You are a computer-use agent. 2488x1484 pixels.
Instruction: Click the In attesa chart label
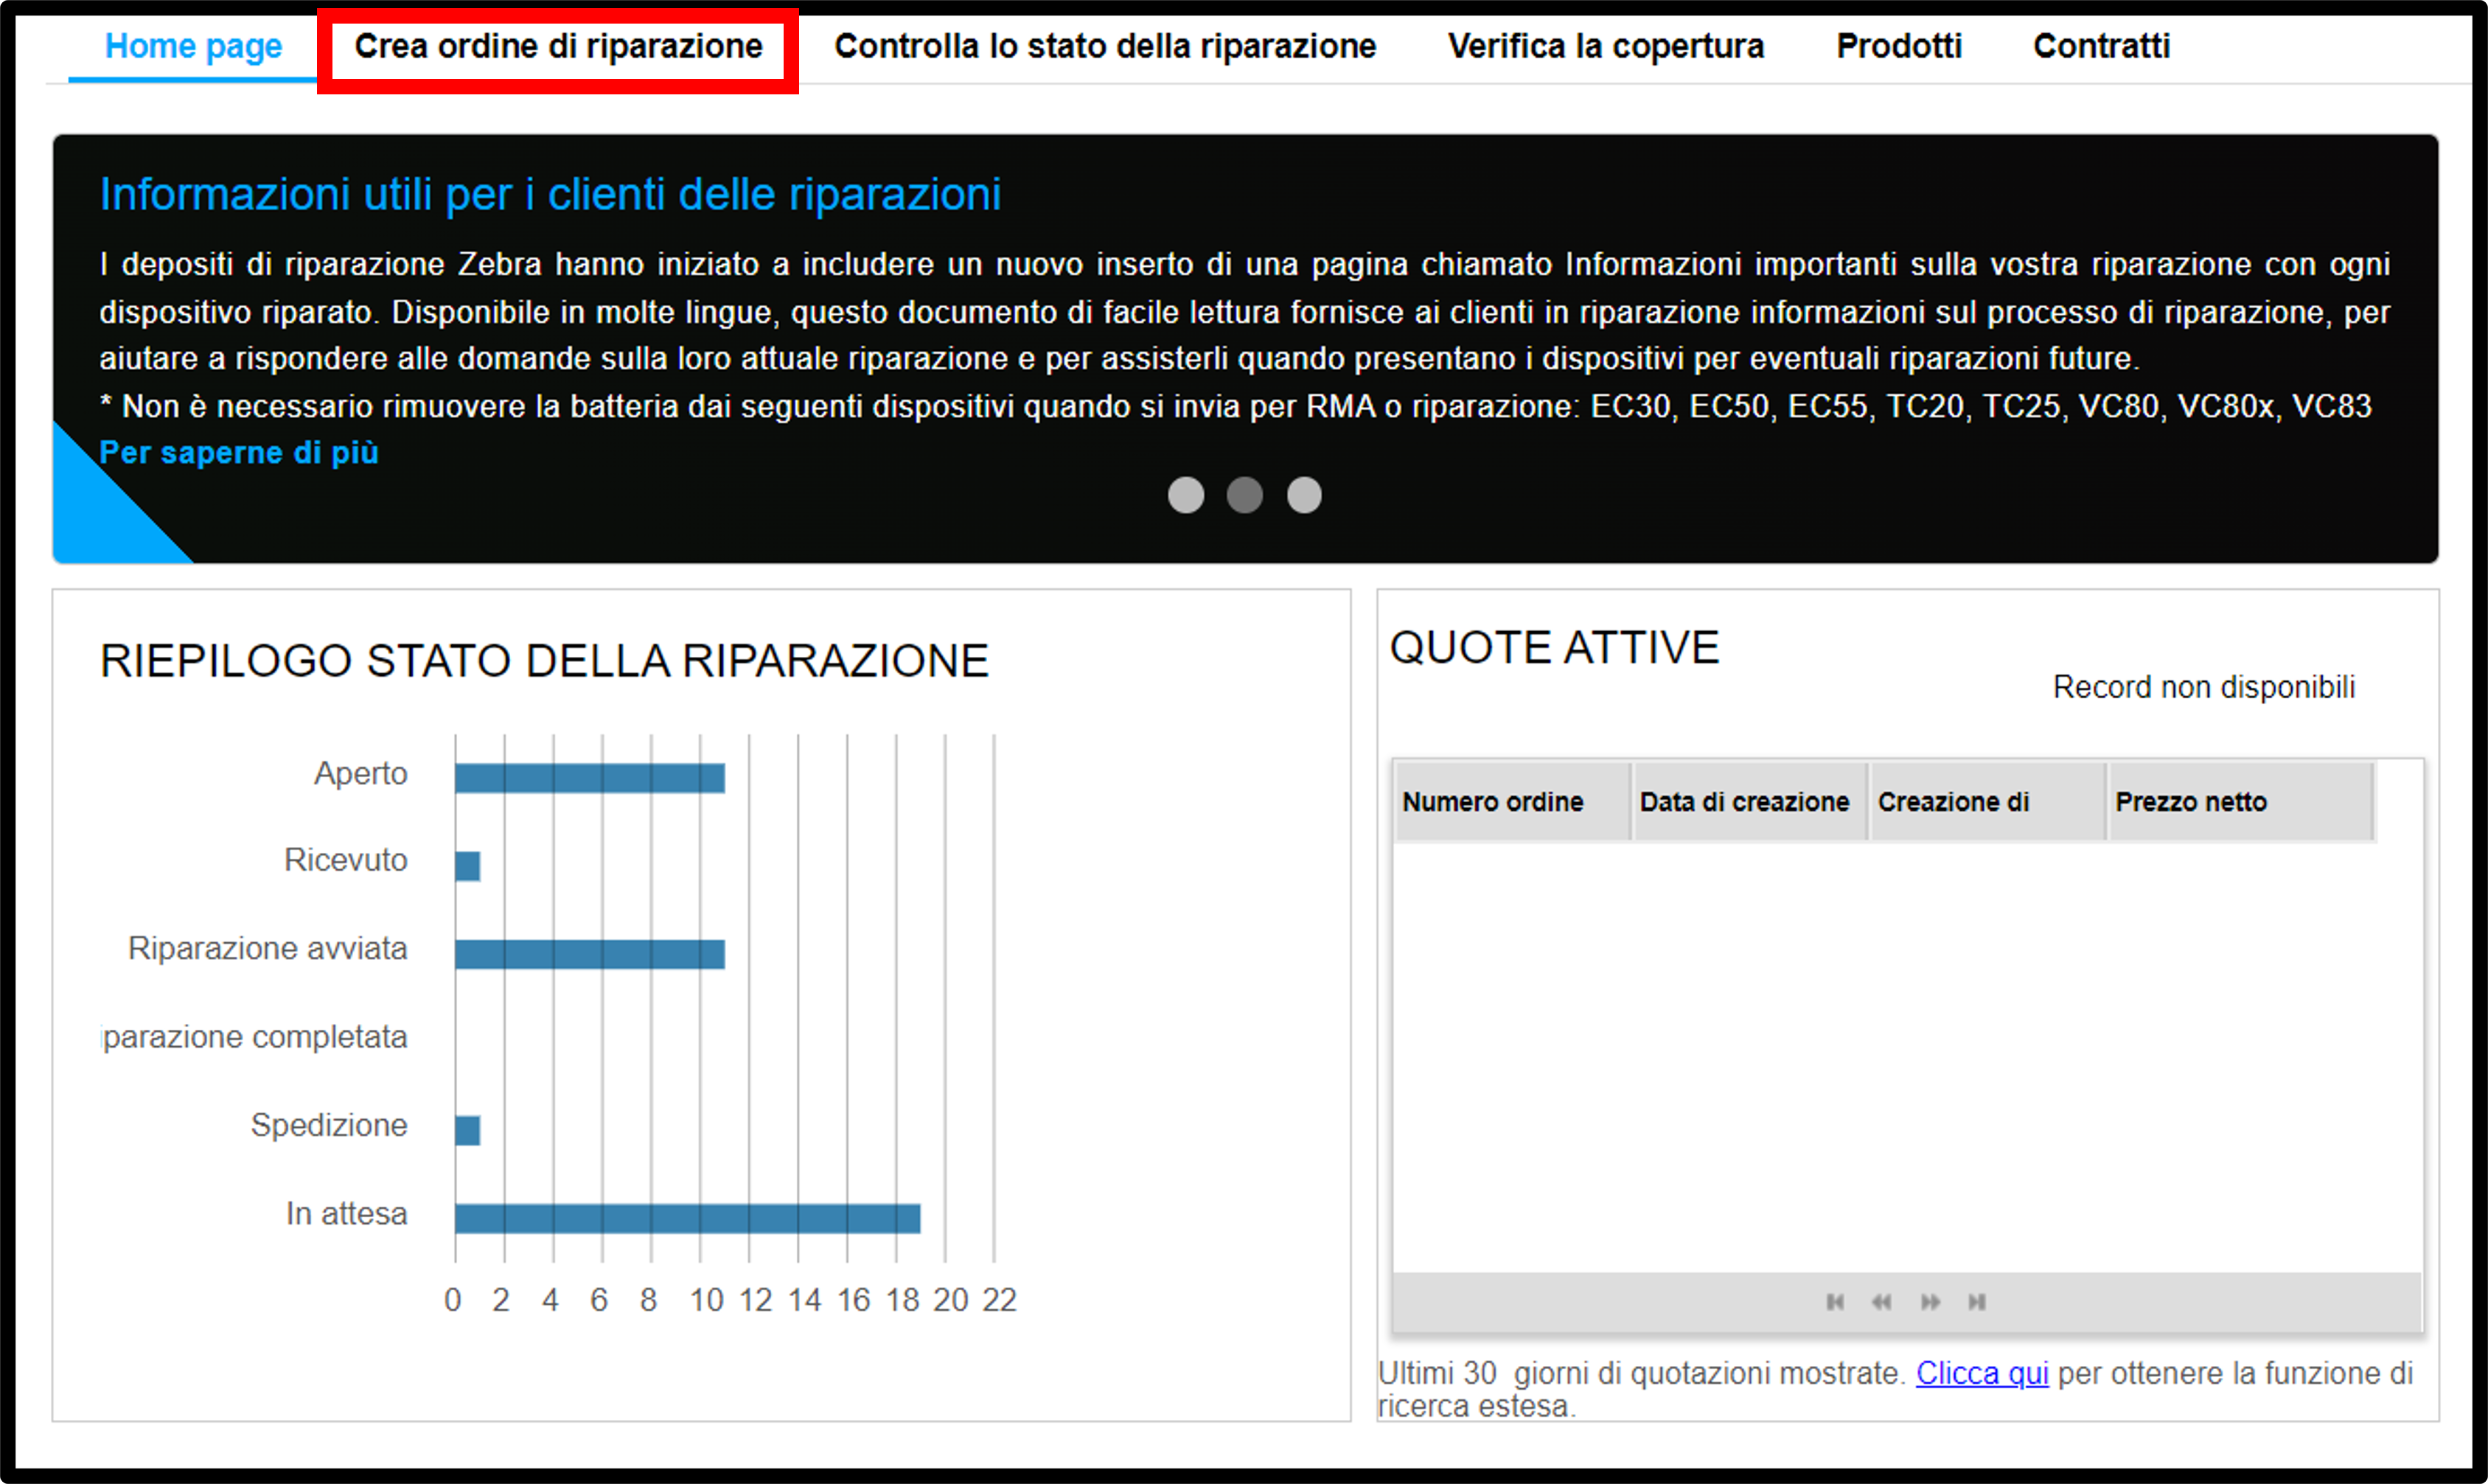pos(347,1213)
